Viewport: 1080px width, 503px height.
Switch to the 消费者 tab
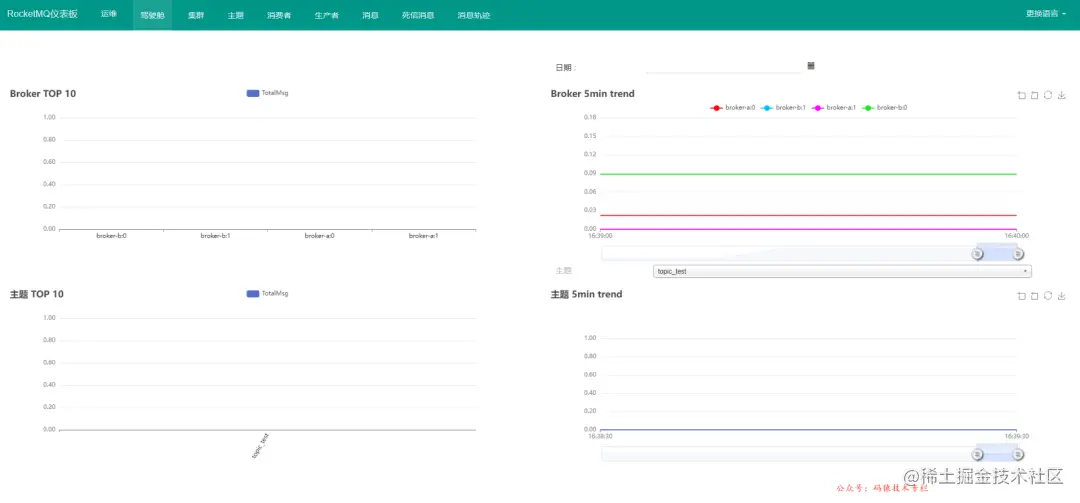(279, 14)
